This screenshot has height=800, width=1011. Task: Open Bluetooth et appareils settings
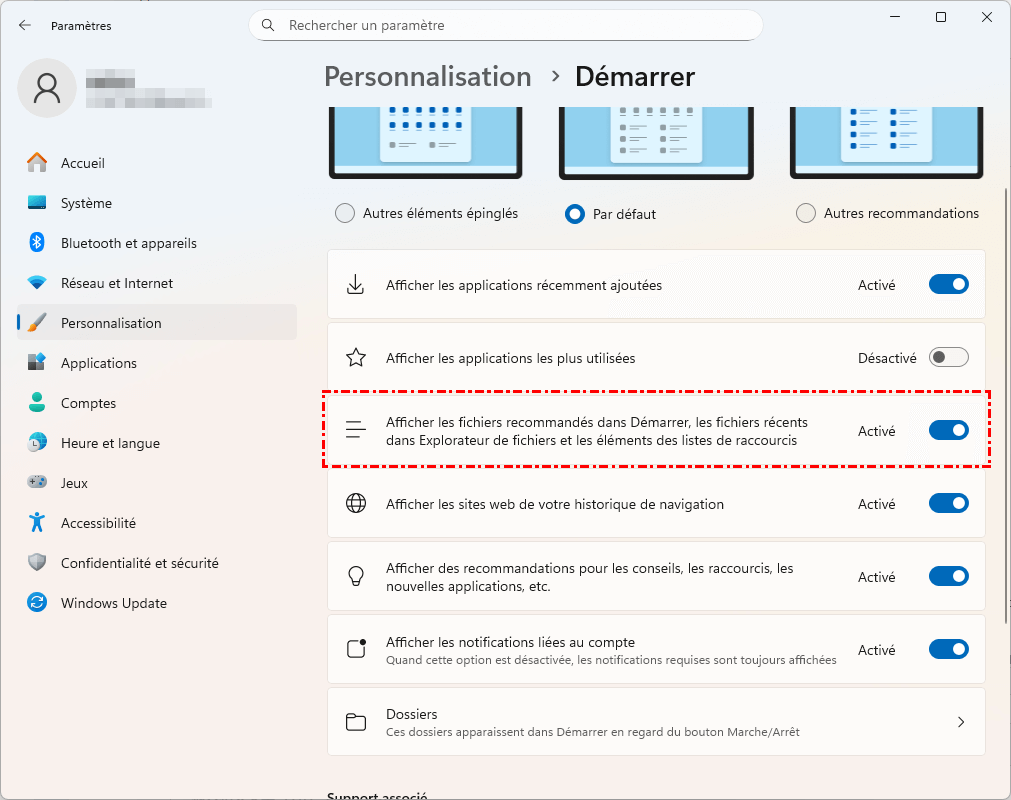click(x=128, y=243)
